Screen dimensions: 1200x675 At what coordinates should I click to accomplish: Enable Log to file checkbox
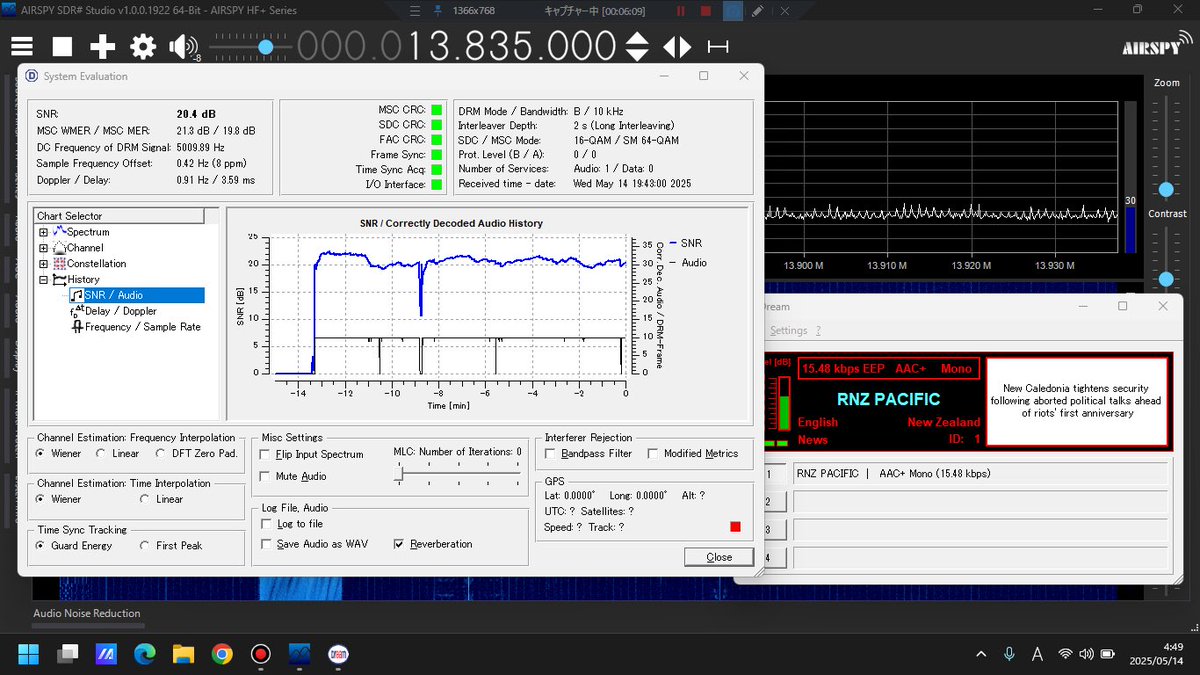265,523
